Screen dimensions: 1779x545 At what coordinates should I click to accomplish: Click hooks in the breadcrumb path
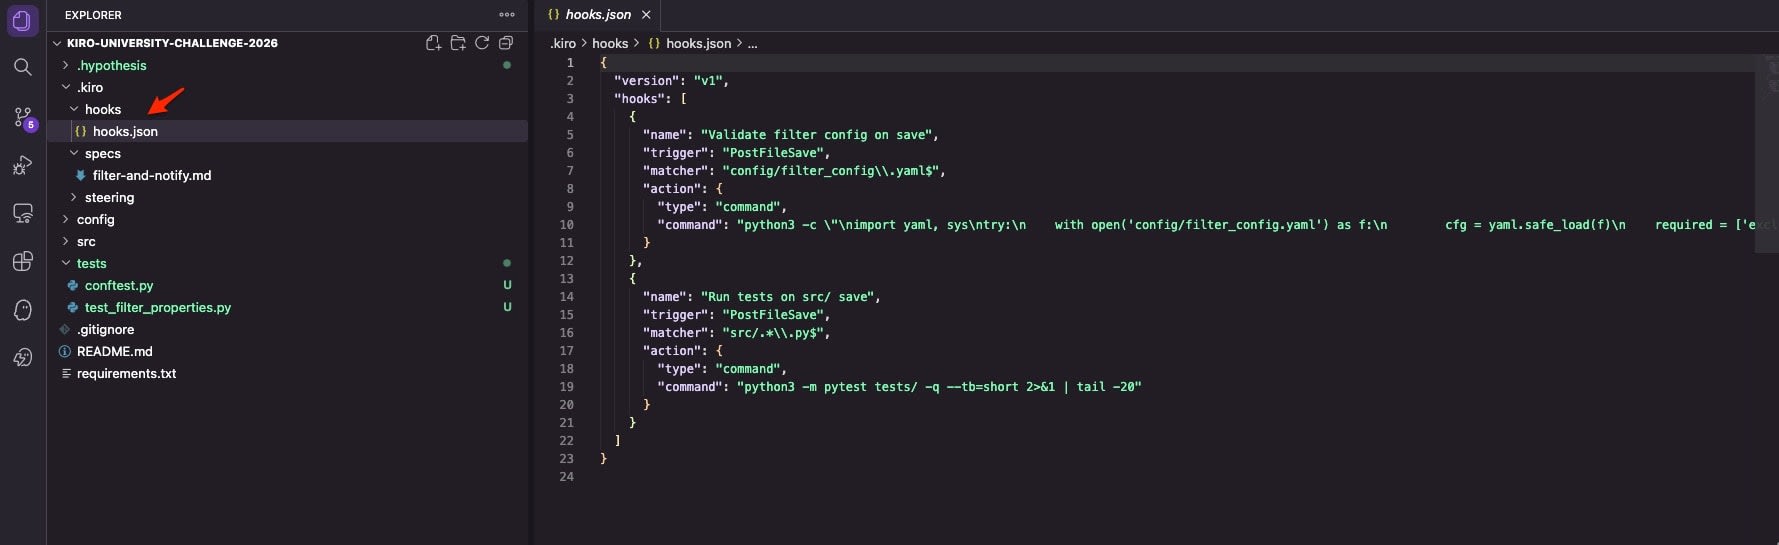tap(610, 43)
